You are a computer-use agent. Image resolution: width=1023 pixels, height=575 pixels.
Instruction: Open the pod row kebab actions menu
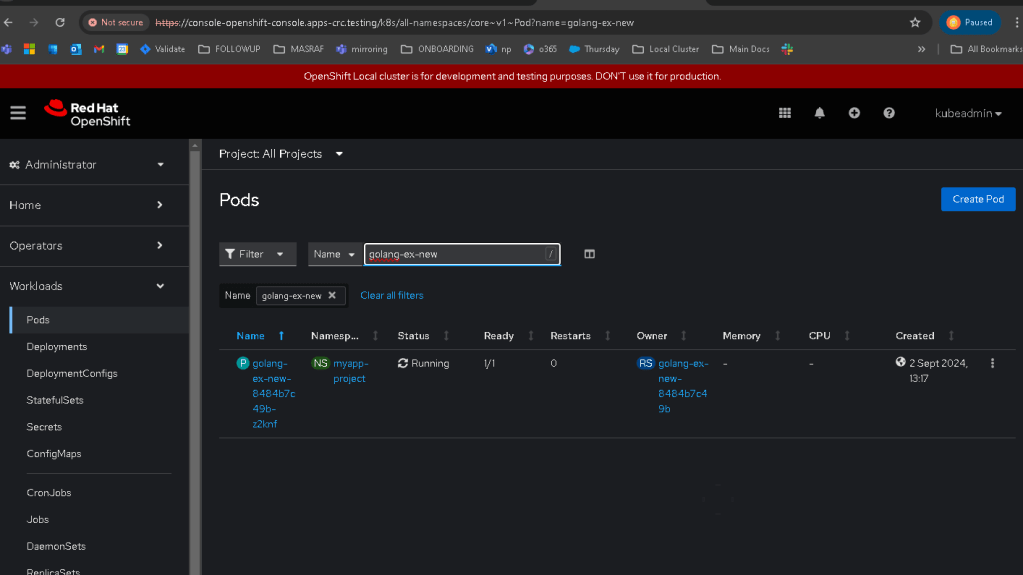[x=992, y=363]
